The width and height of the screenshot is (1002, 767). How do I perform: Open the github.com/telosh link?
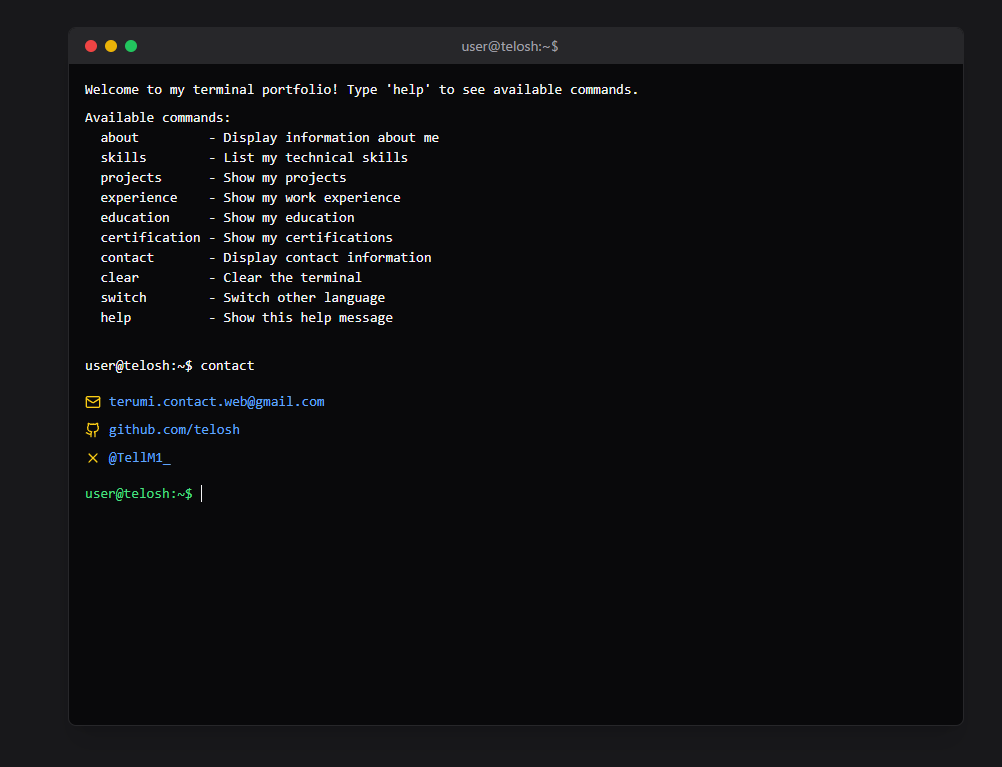point(174,430)
